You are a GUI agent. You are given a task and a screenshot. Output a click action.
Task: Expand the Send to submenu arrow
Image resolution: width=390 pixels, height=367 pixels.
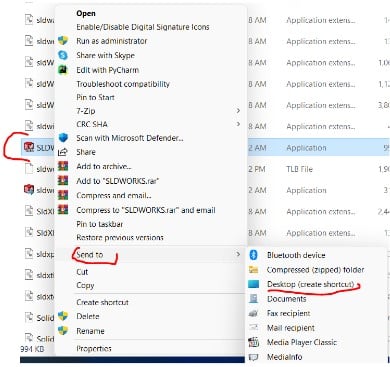(238, 254)
